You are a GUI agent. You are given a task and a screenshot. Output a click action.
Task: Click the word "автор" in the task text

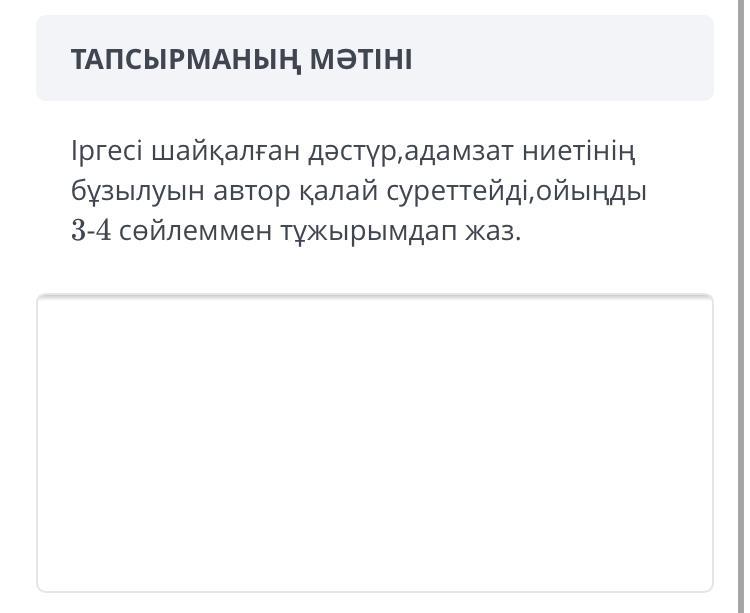pos(241,191)
